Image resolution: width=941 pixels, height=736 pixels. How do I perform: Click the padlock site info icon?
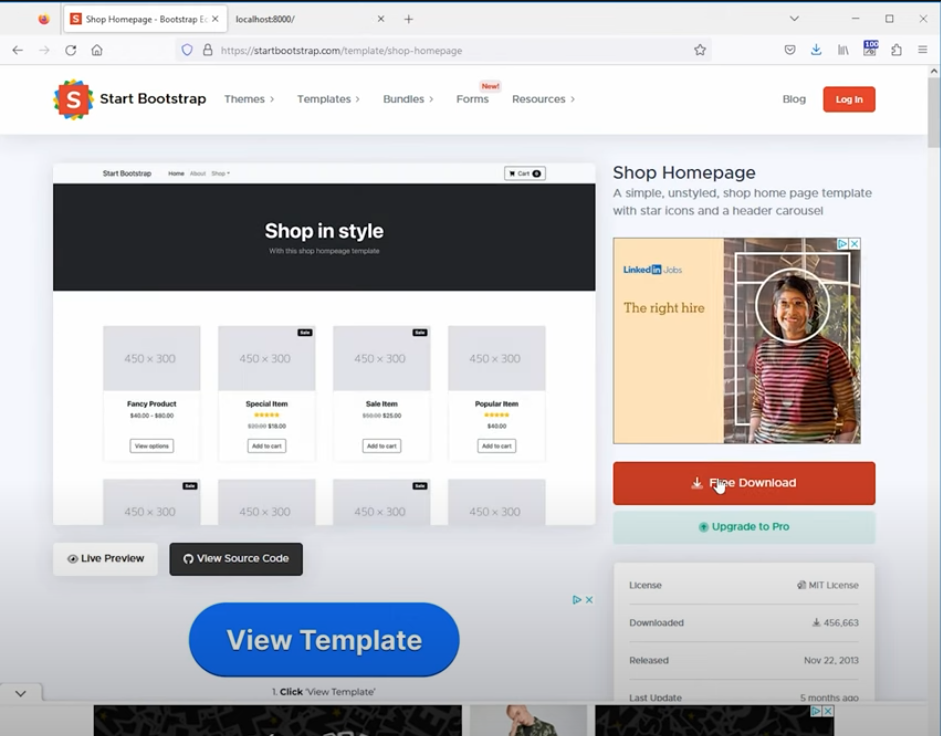(208, 50)
